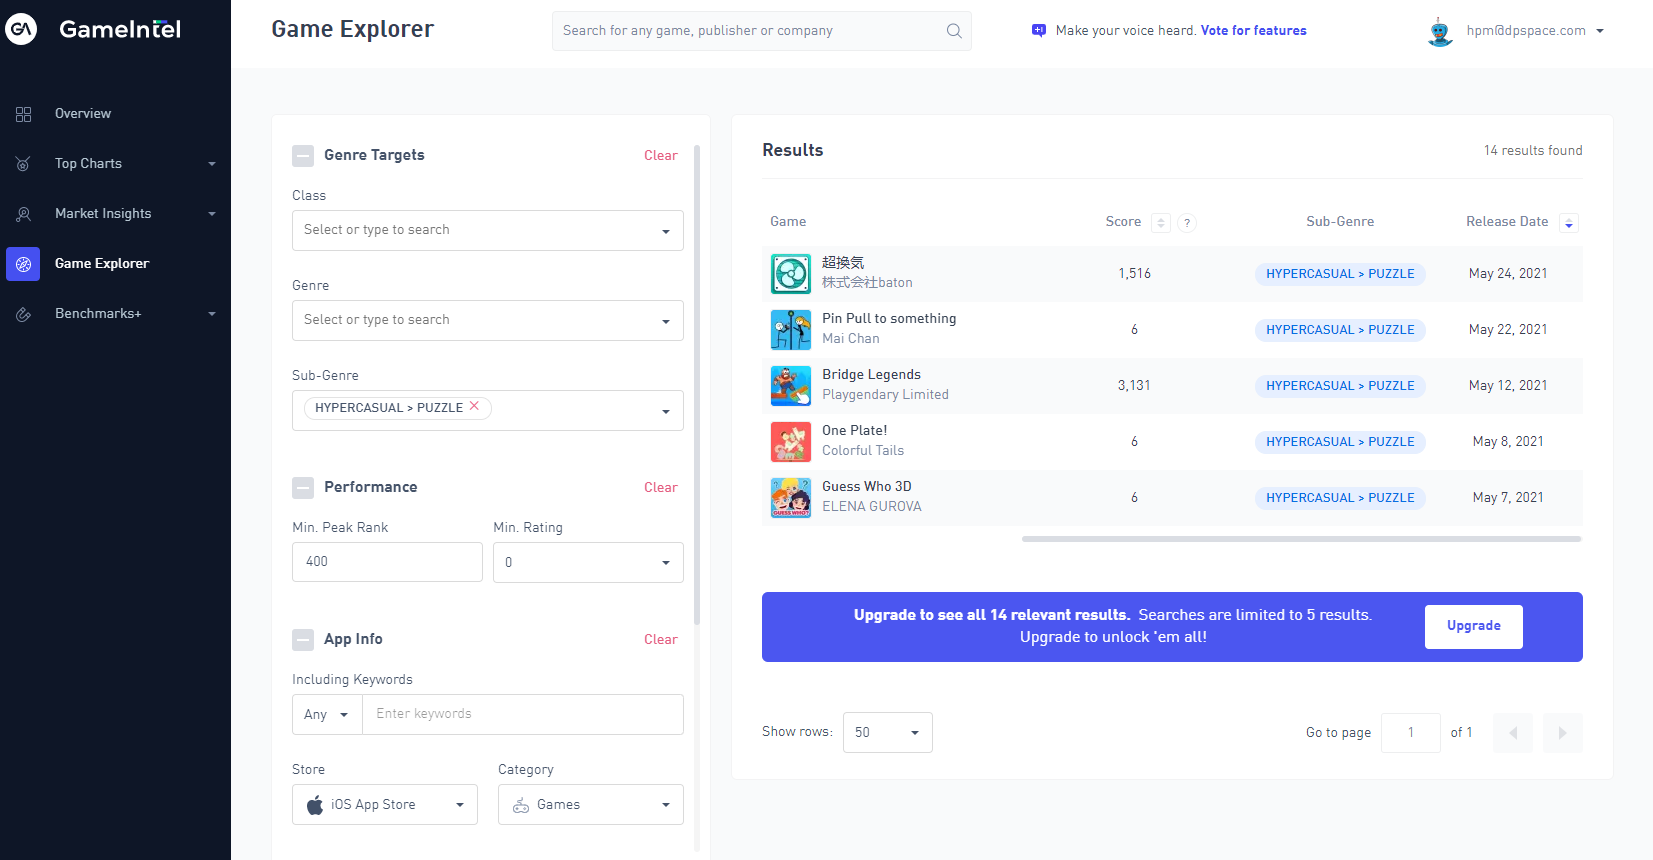This screenshot has width=1653, height=860.
Task: Open the Sub-Genre dropdown arrow
Action: [666, 412]
